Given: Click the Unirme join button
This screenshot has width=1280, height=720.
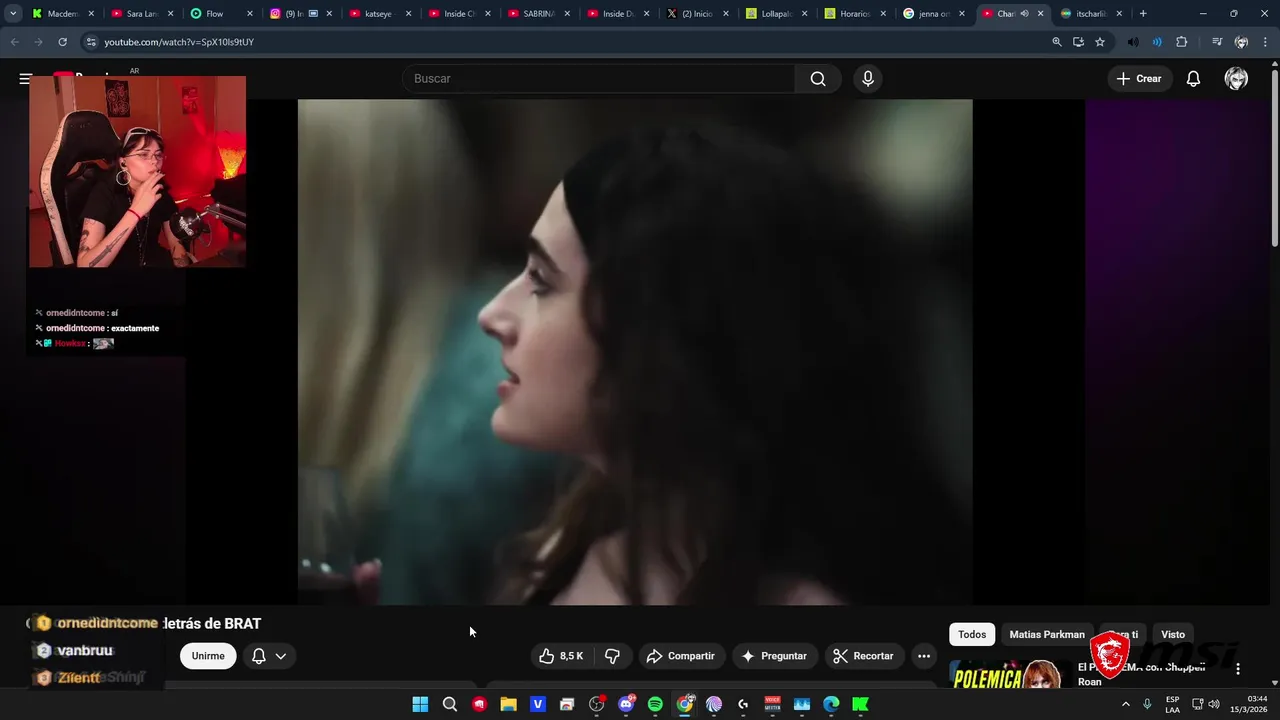Looking at the screenshot, I should point(208,656).
